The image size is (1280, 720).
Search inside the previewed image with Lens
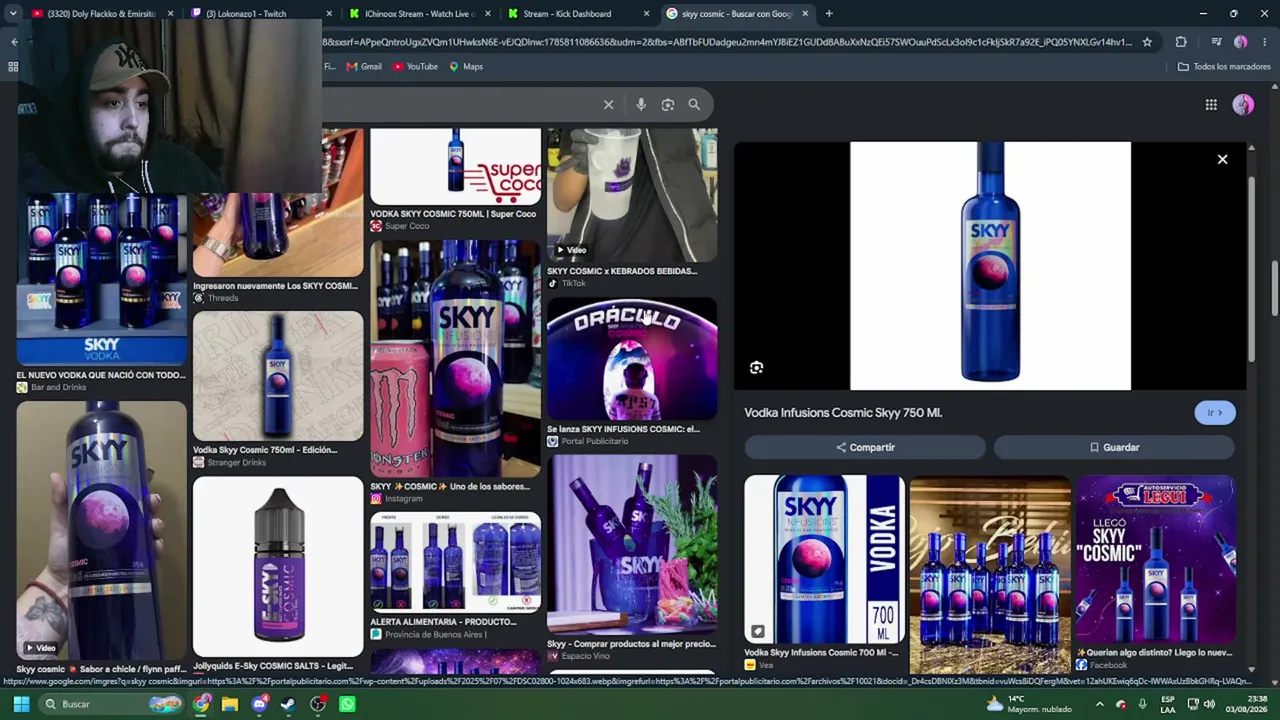(756, 368)
